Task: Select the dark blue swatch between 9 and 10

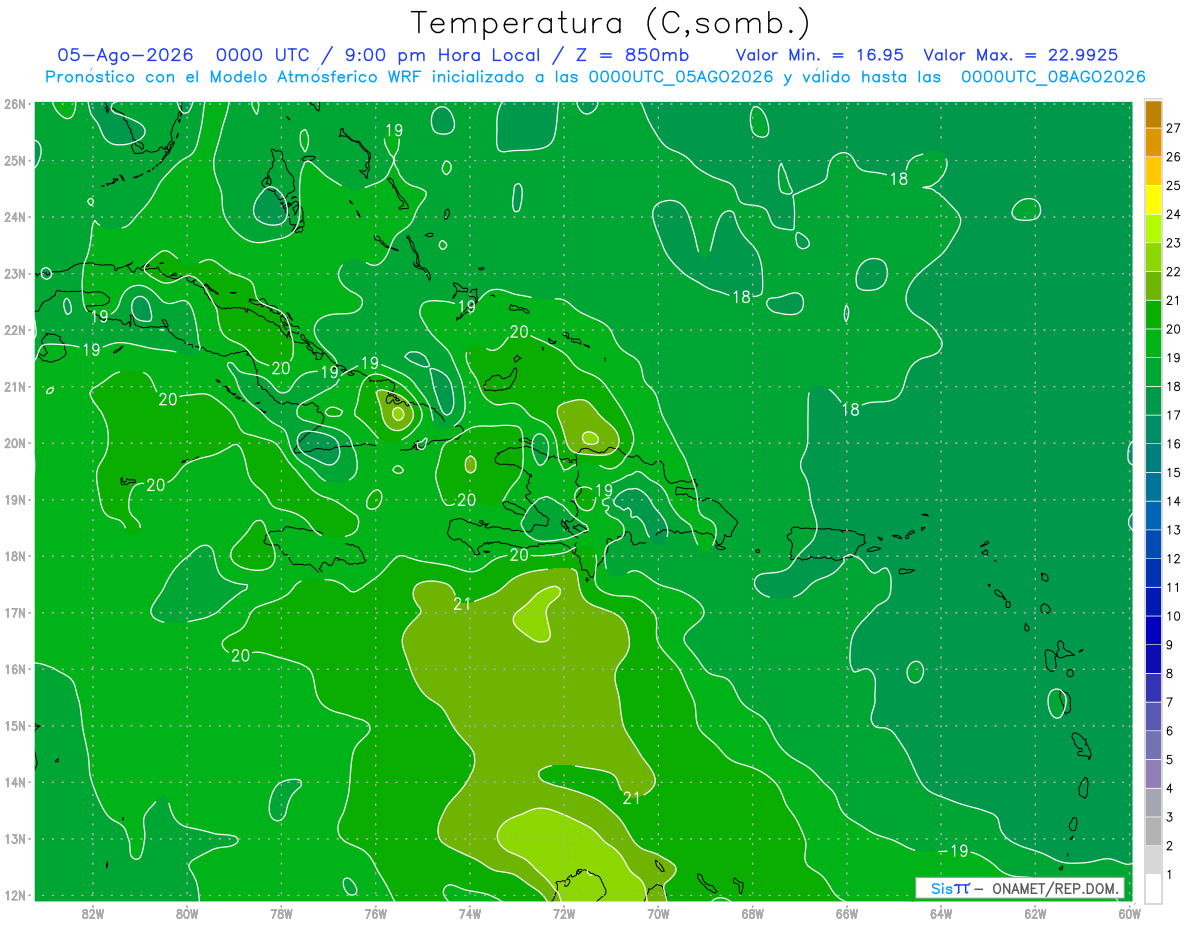Action: (x=1153, y=630)
